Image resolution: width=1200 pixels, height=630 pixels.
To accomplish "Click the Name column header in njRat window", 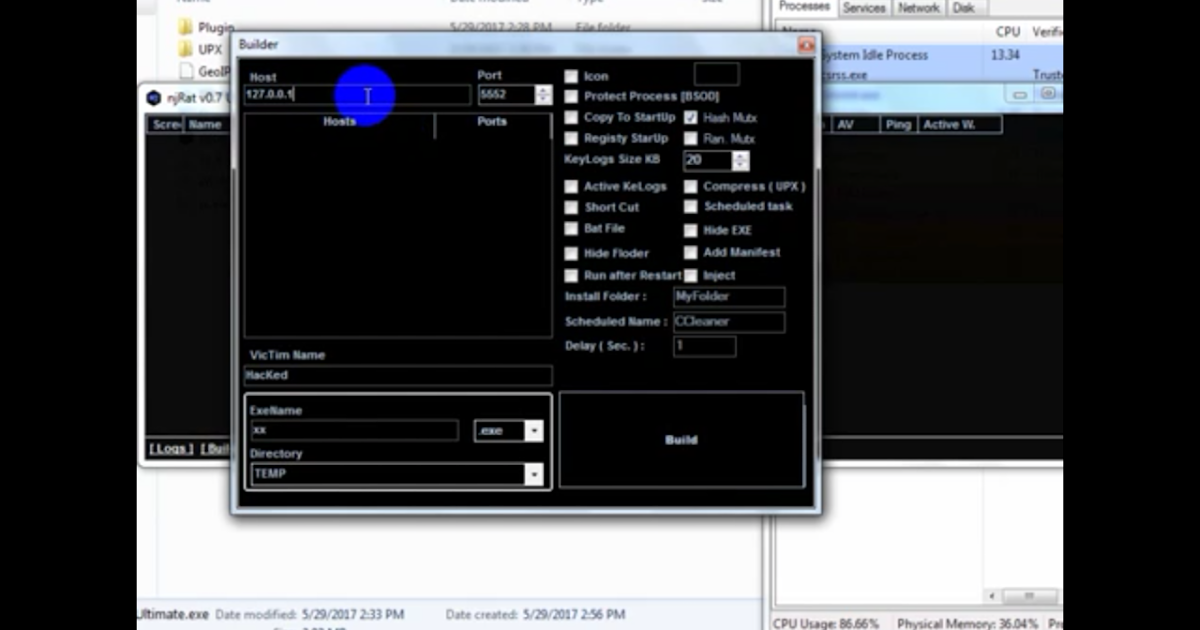I will coord(205,125).
